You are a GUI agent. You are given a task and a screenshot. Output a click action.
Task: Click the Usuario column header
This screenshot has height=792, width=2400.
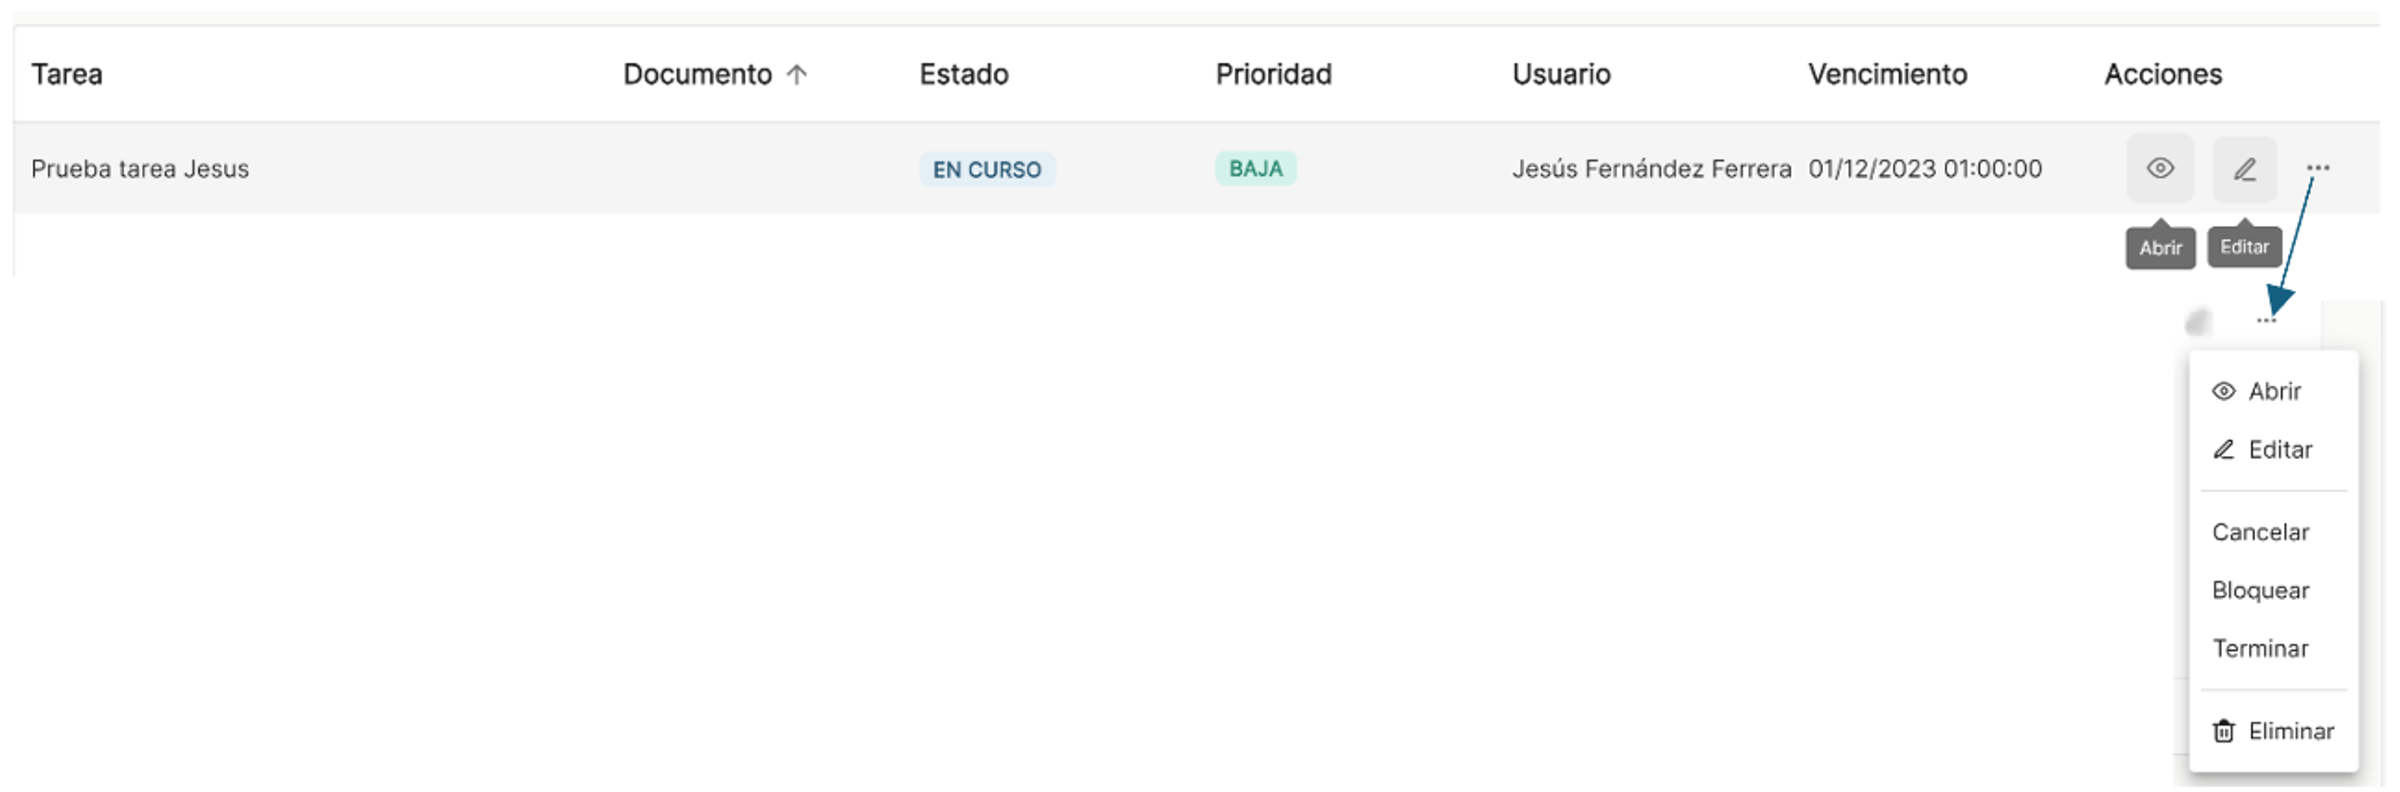coord(1561,74)
